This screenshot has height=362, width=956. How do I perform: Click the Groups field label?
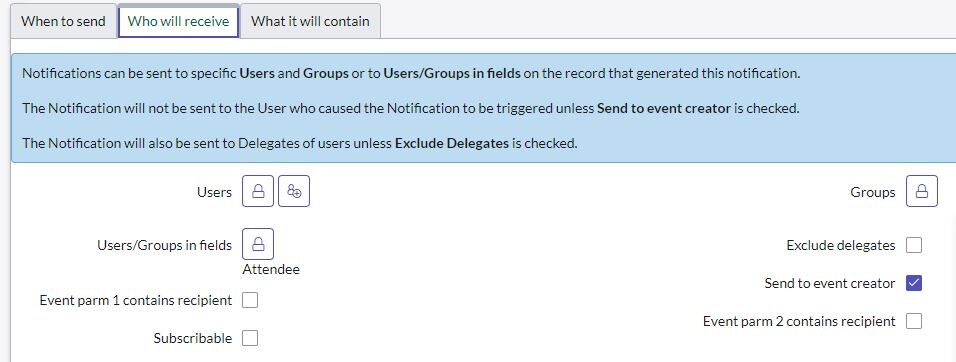tap(872, 192)
